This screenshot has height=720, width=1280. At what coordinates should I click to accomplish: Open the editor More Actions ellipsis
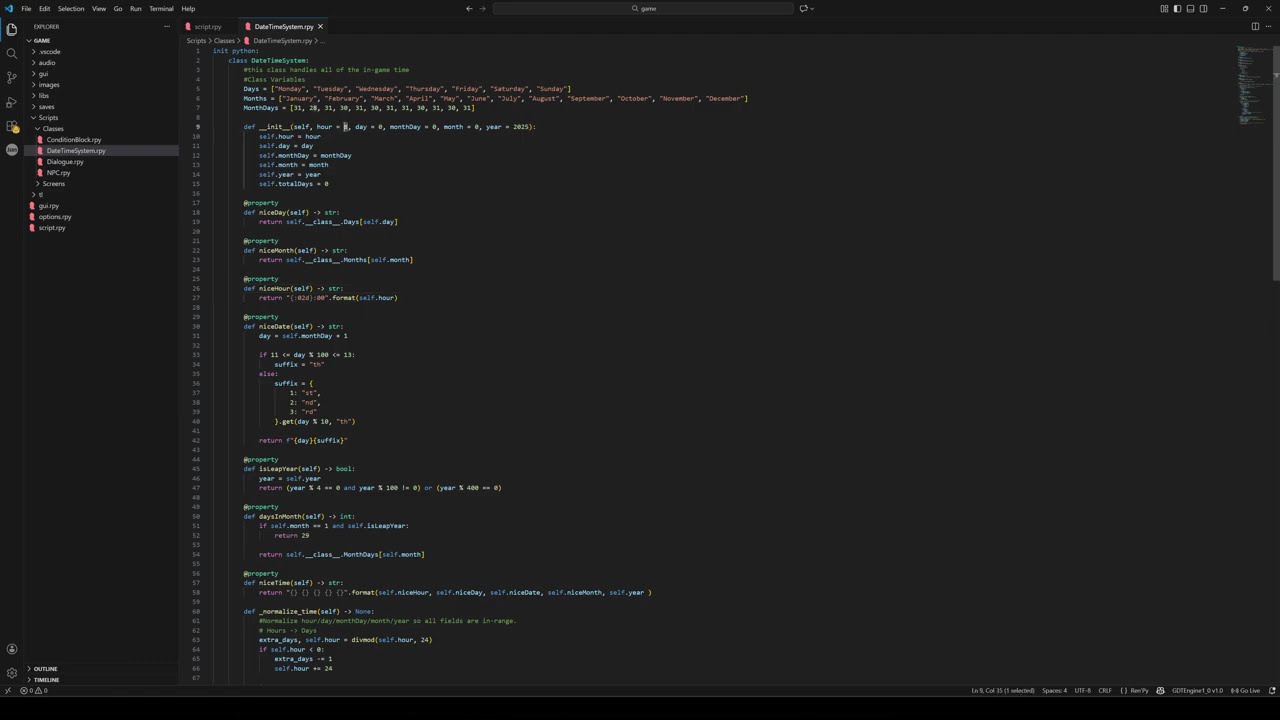(x=1268, y=27)
